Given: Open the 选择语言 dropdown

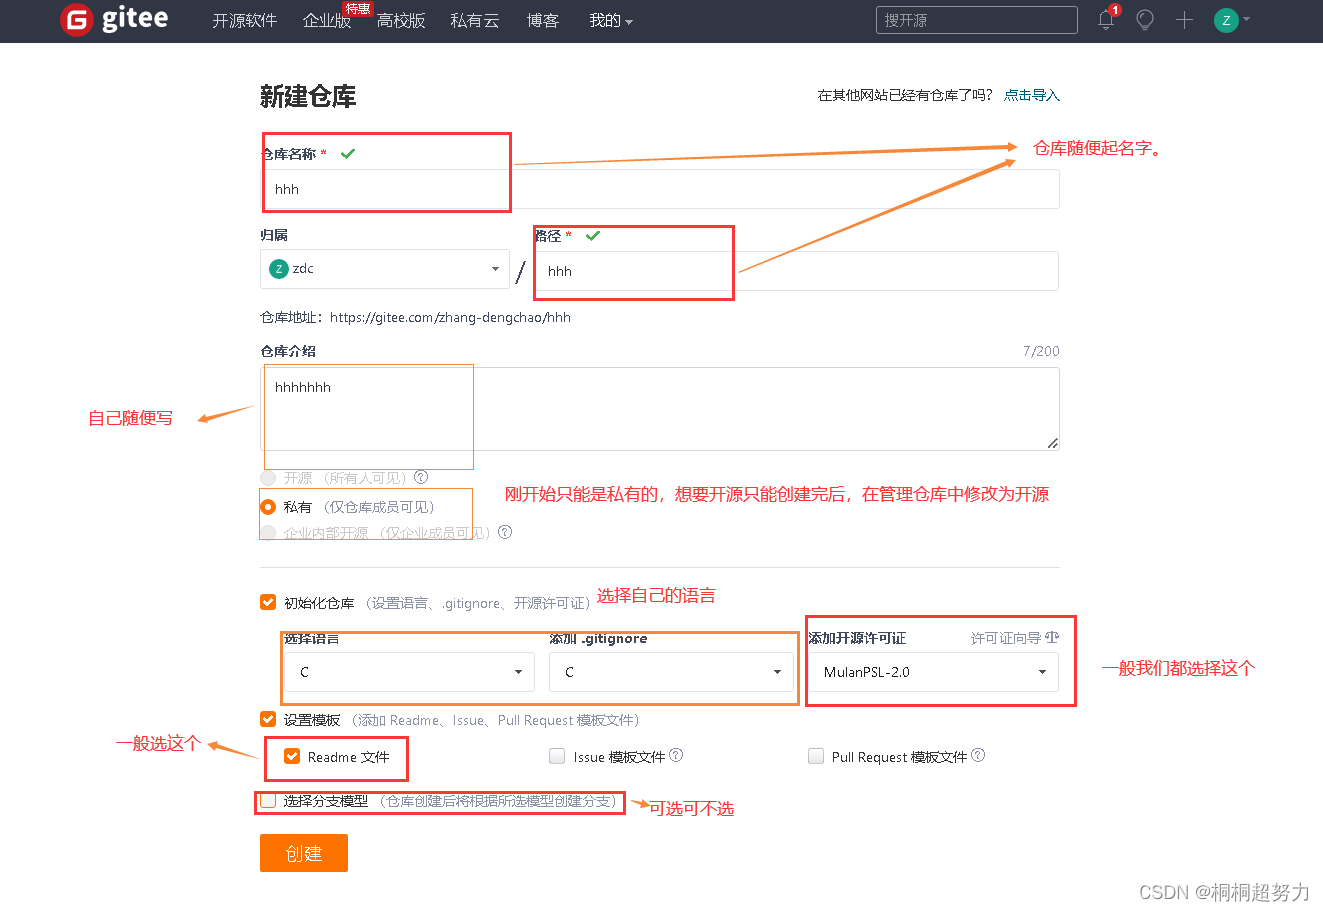Looking at the screenshot, I should coord(410,672).
